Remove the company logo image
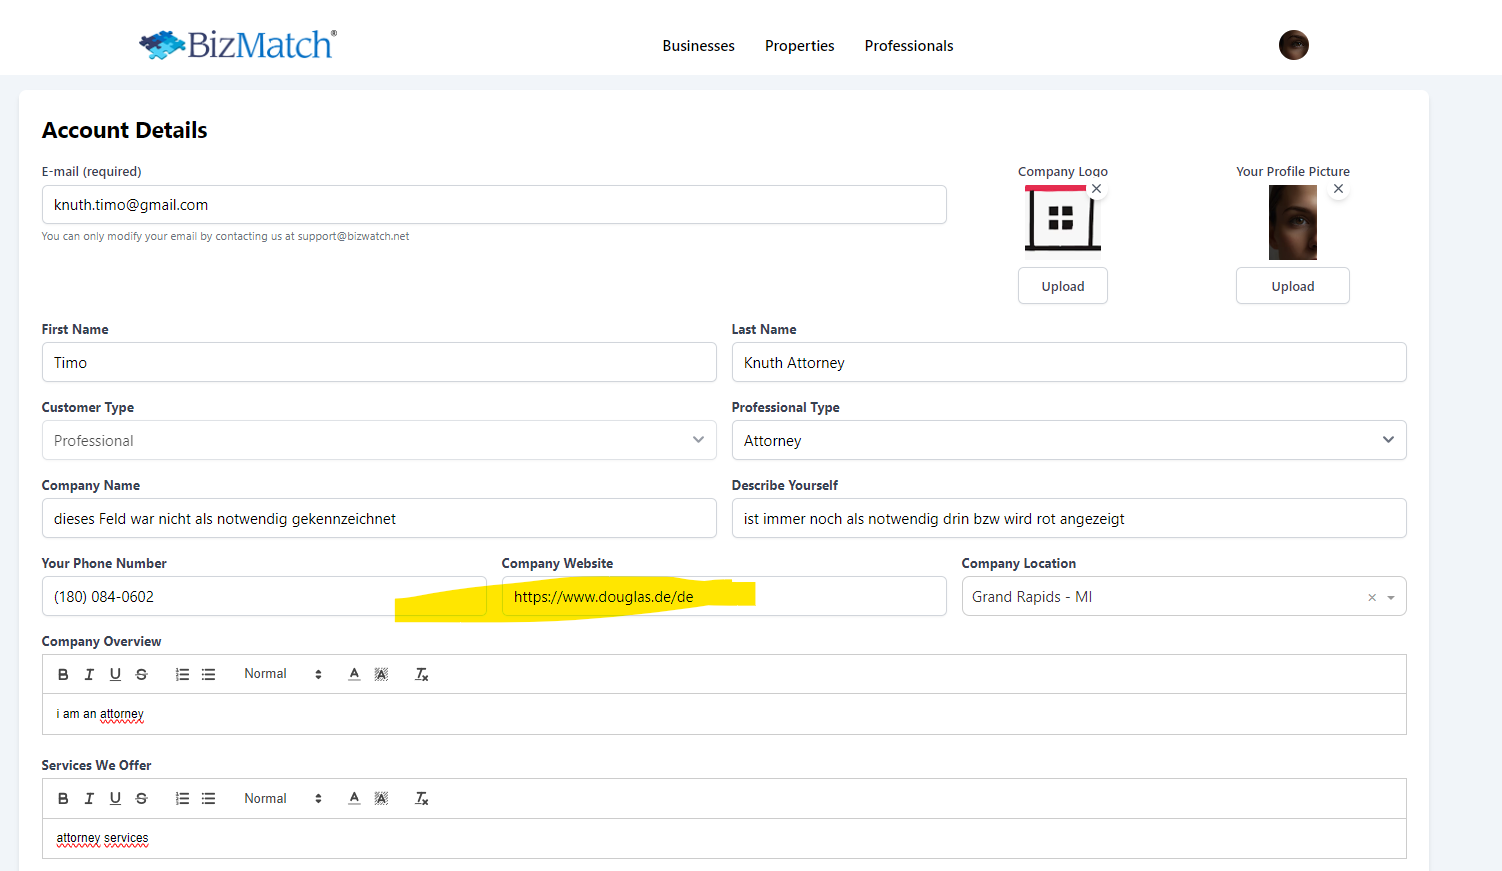This screenshot has width=1502, height=871. [1096, 189]
